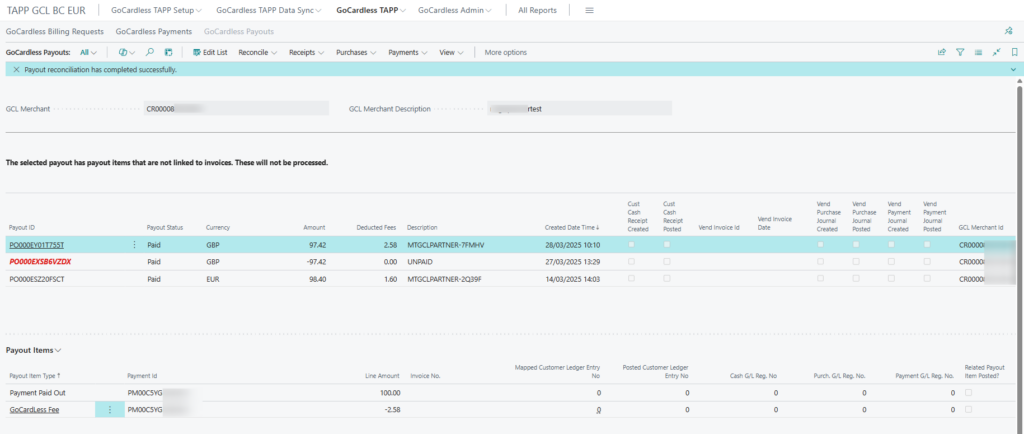The height and width of the screenshot is (434, 1024).
Task: Click the GCL Merchant field
Action: 236,109
